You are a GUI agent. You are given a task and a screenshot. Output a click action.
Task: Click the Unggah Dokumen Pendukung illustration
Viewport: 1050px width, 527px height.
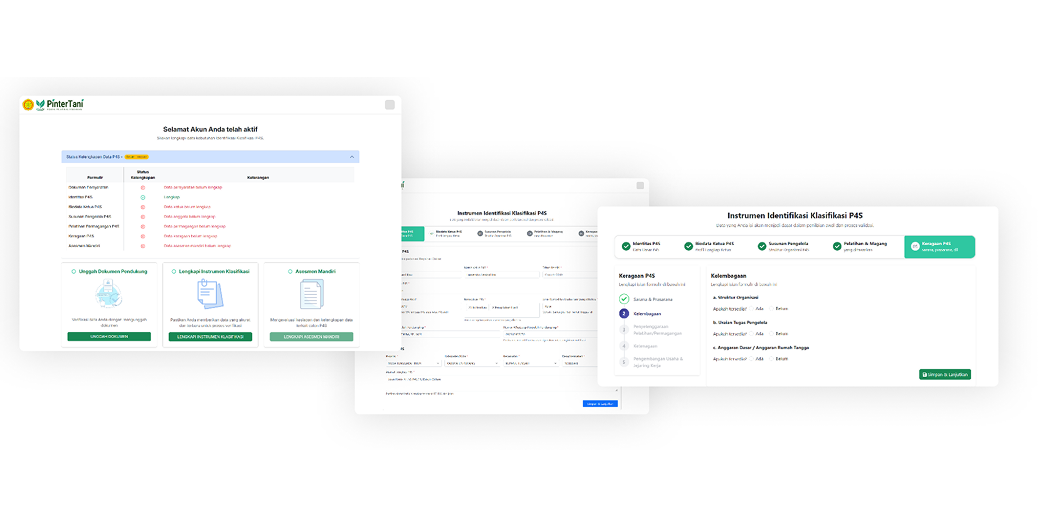[x=108, y=295]
